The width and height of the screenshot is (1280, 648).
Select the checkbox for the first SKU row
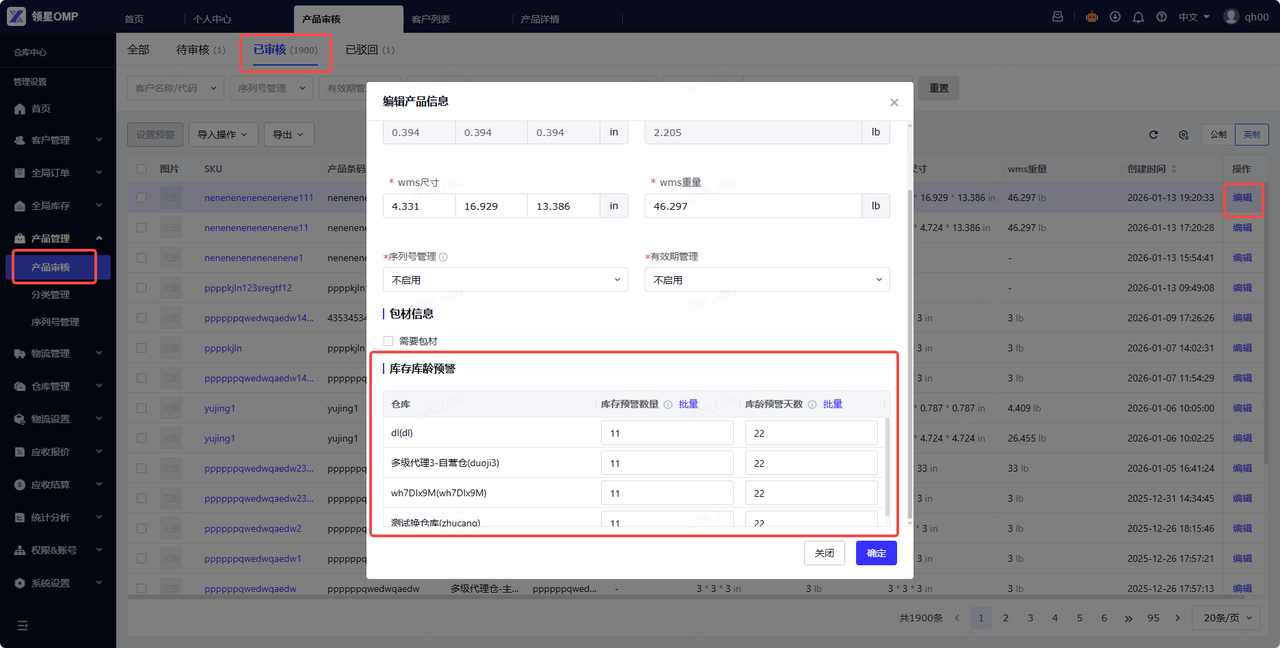(x=141, y=198)
